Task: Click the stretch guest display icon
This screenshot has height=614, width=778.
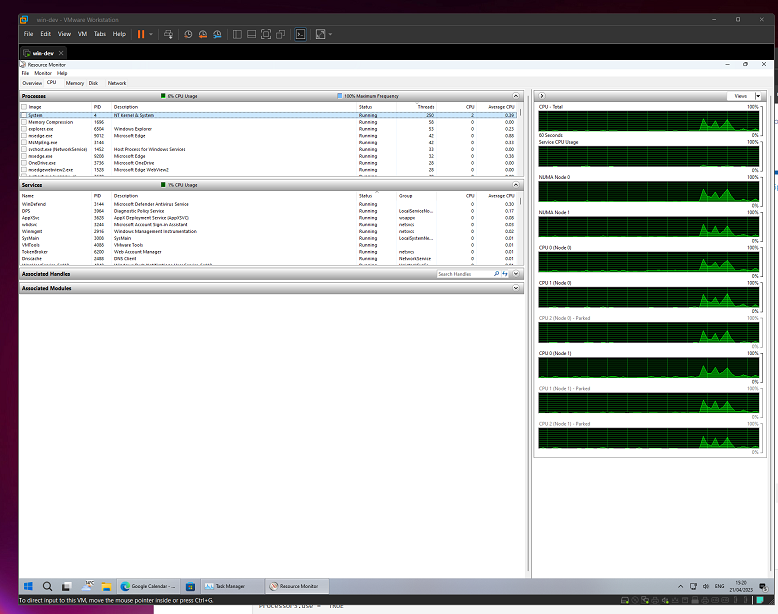Action: pos(321,34)
